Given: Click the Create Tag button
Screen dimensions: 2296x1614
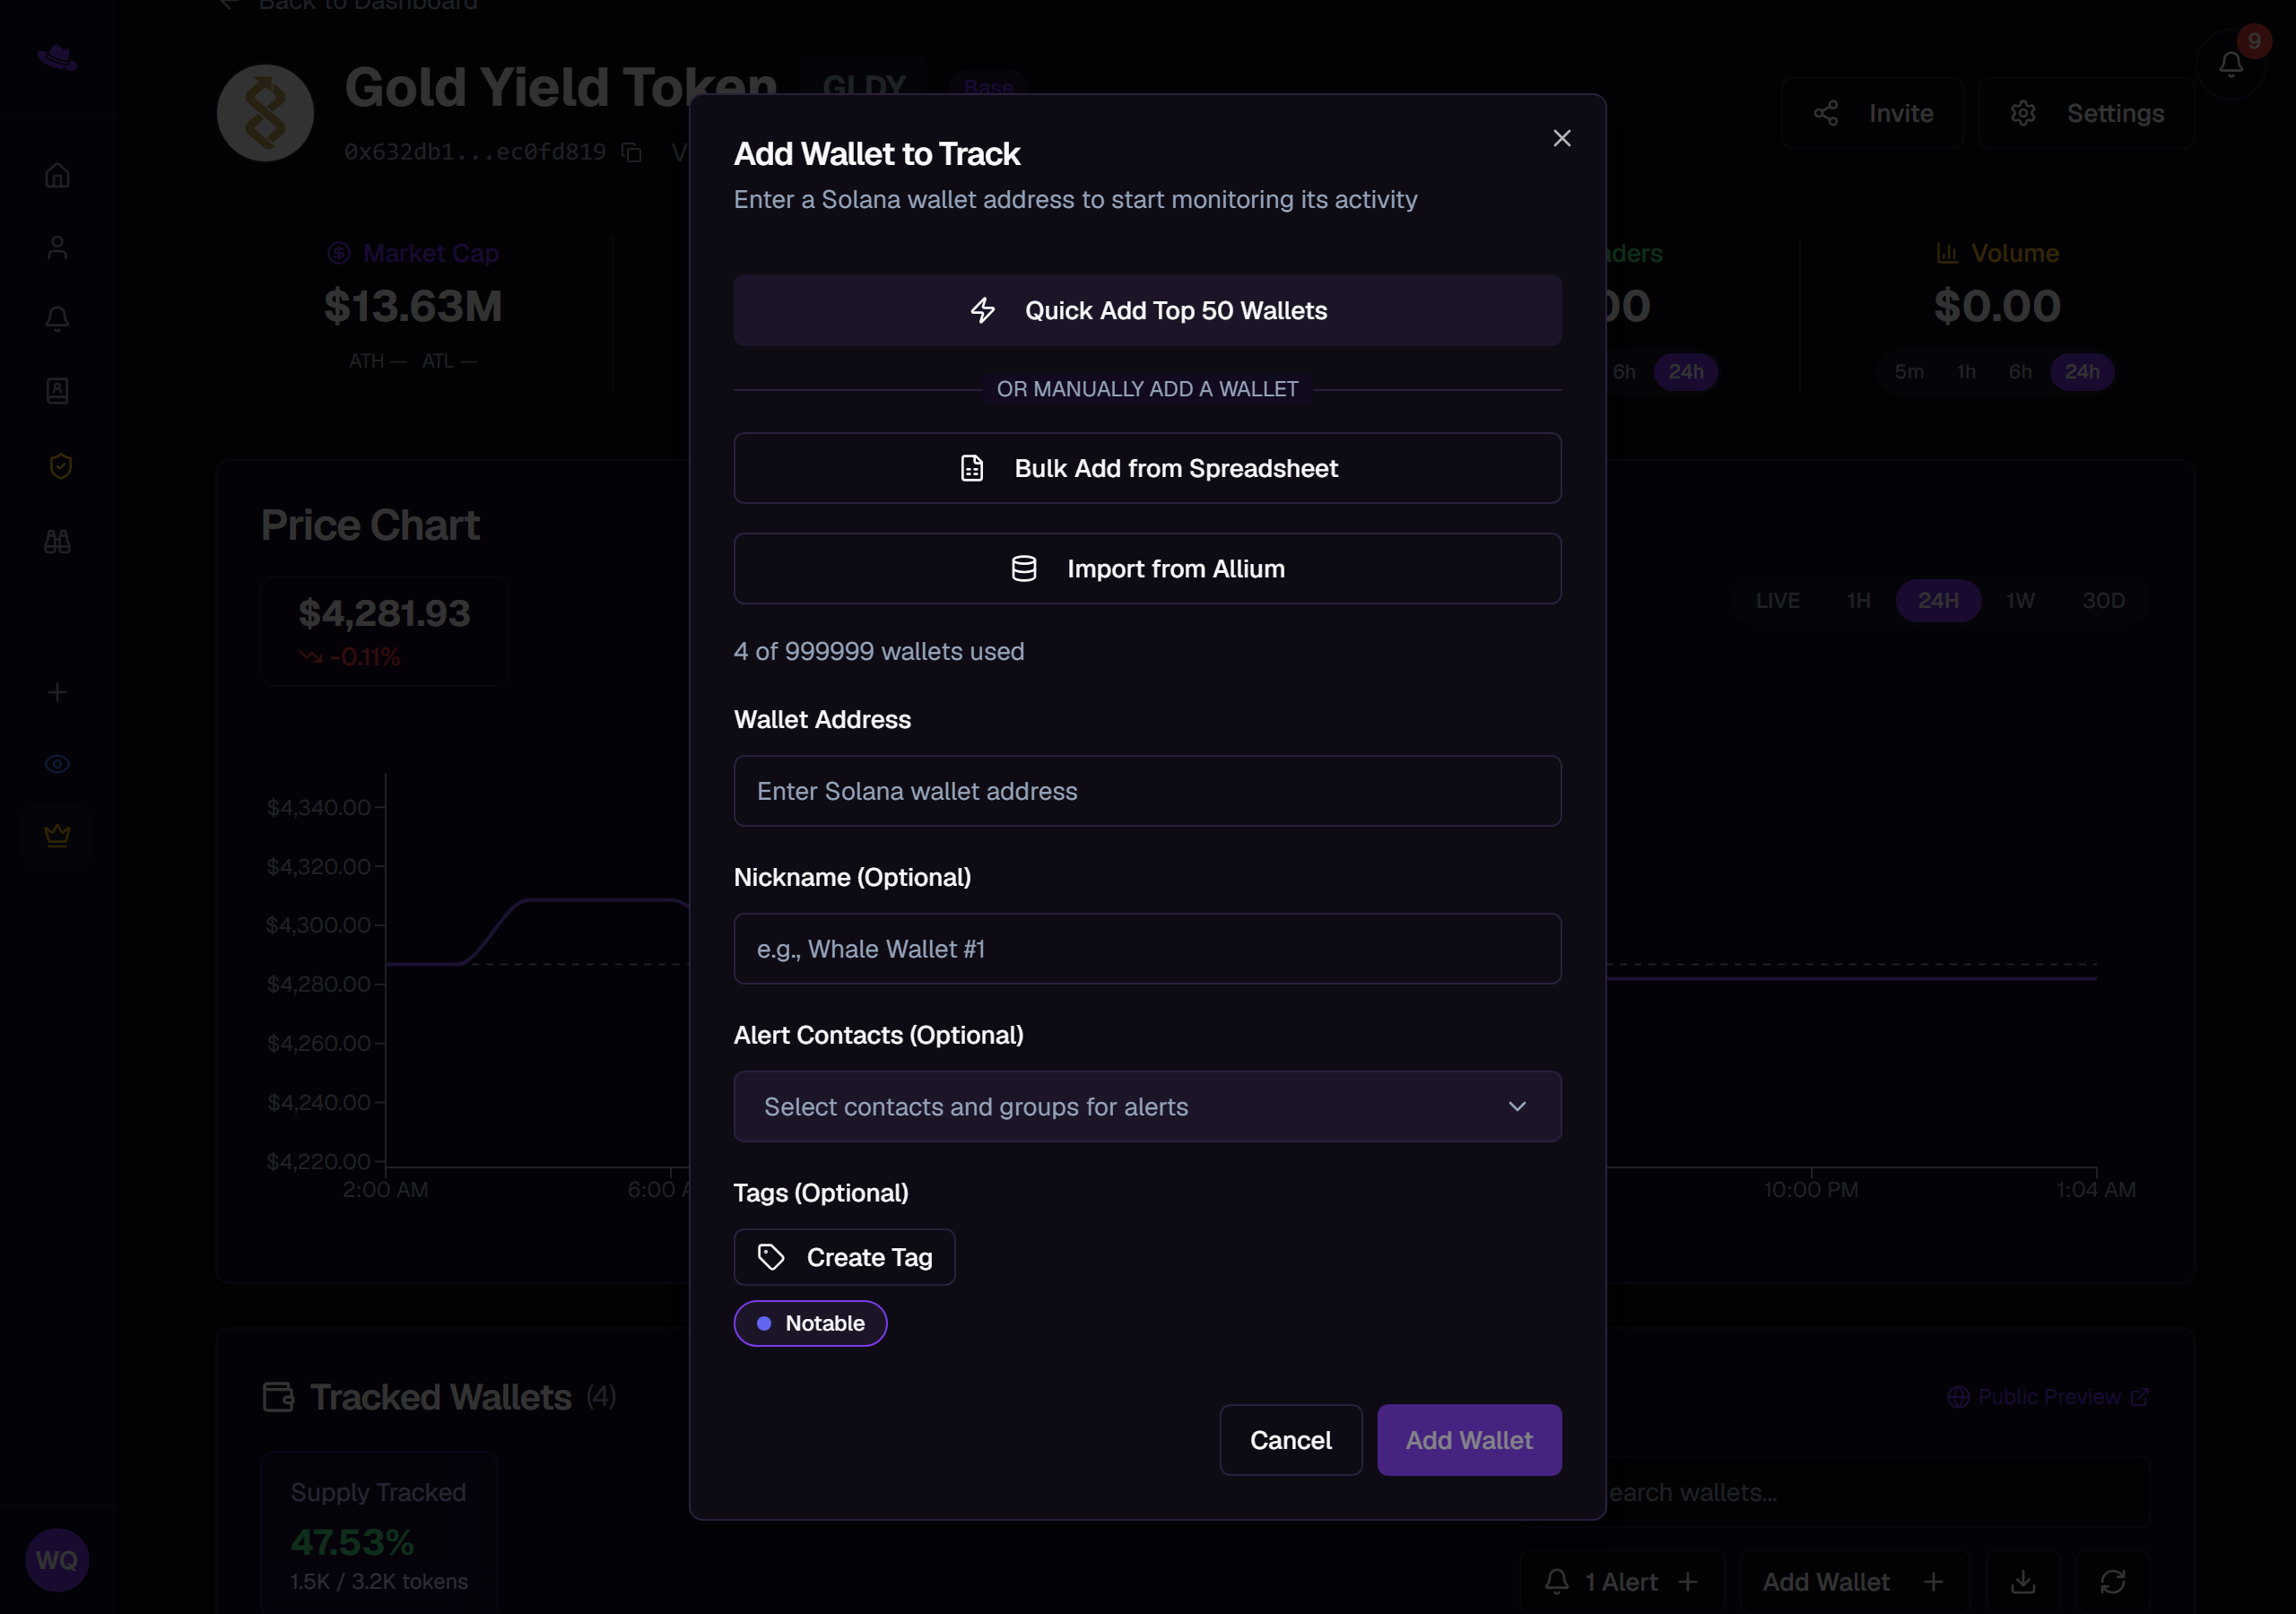Looking at the screenshot, I should (844, 1257).
